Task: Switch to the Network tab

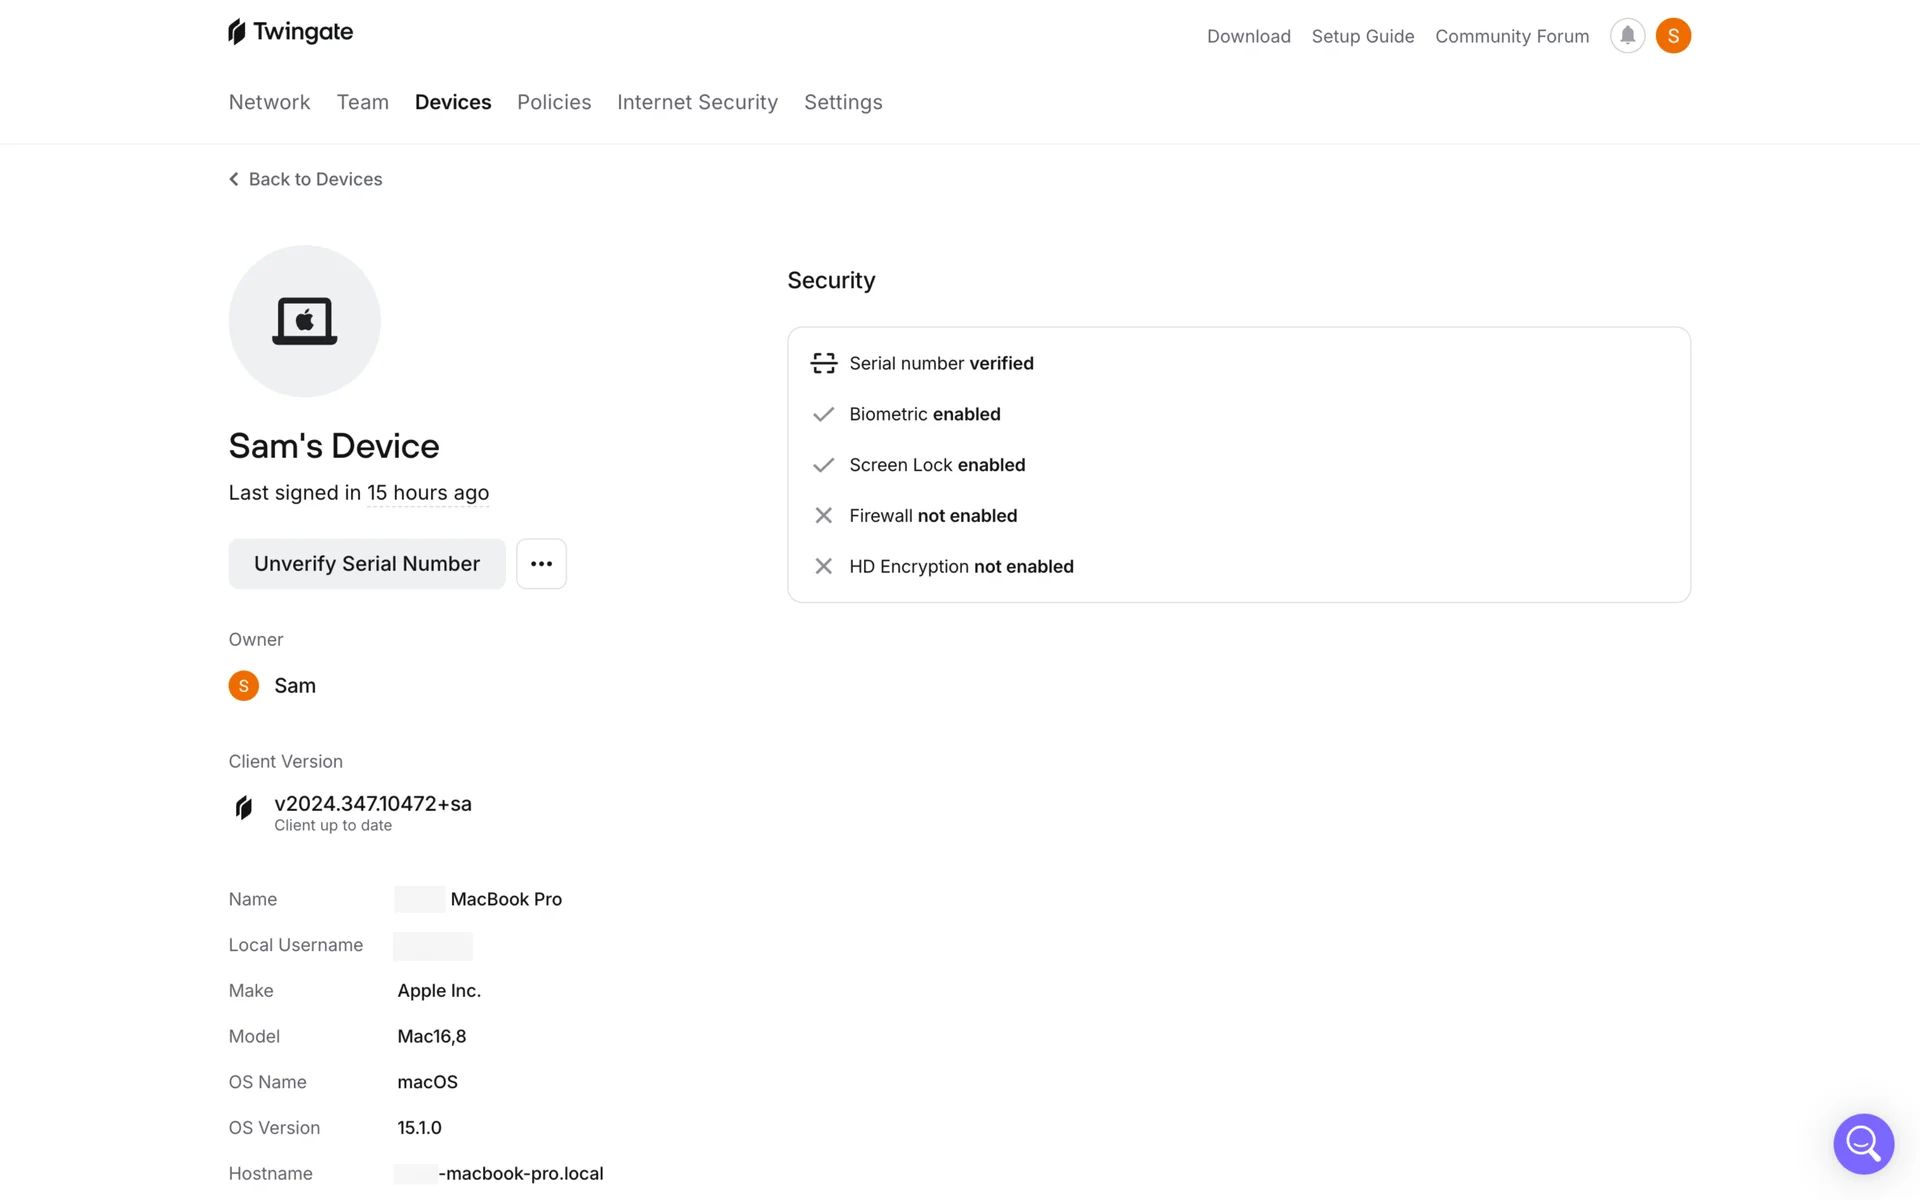Action: (269, 102)
